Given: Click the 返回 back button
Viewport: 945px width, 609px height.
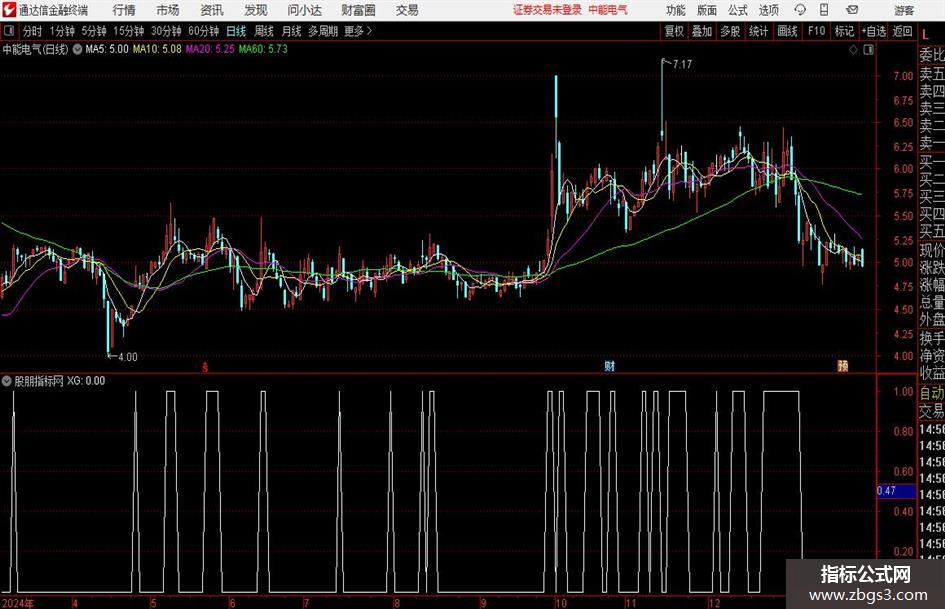Looking at the screenshot, I should click(x=902, y=31).
